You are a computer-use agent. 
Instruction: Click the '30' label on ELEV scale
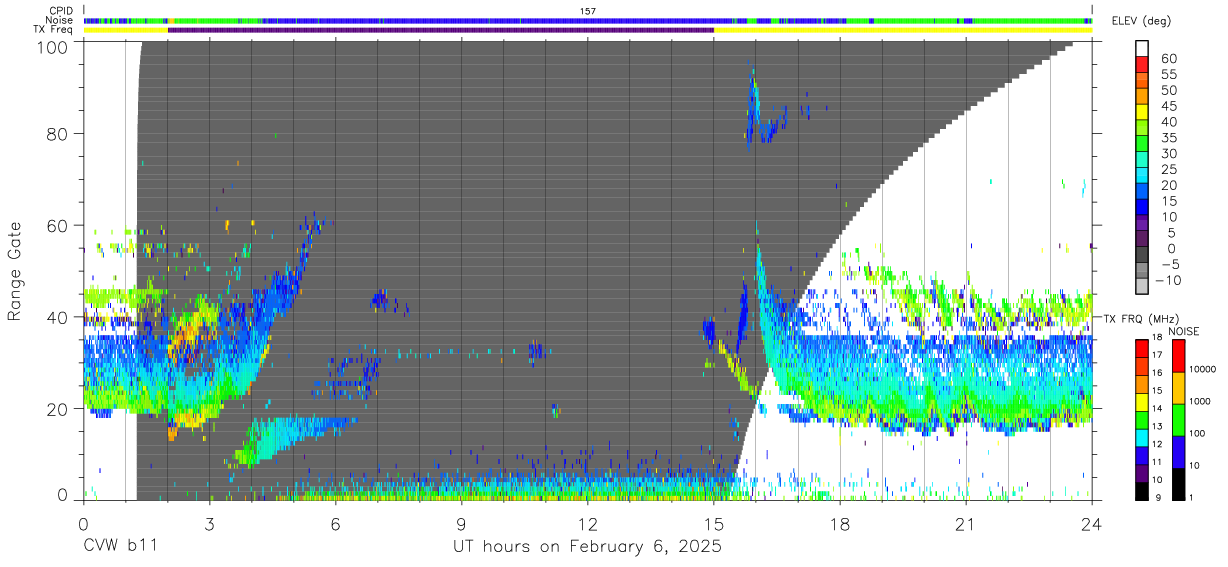(x=1170, y=153)
